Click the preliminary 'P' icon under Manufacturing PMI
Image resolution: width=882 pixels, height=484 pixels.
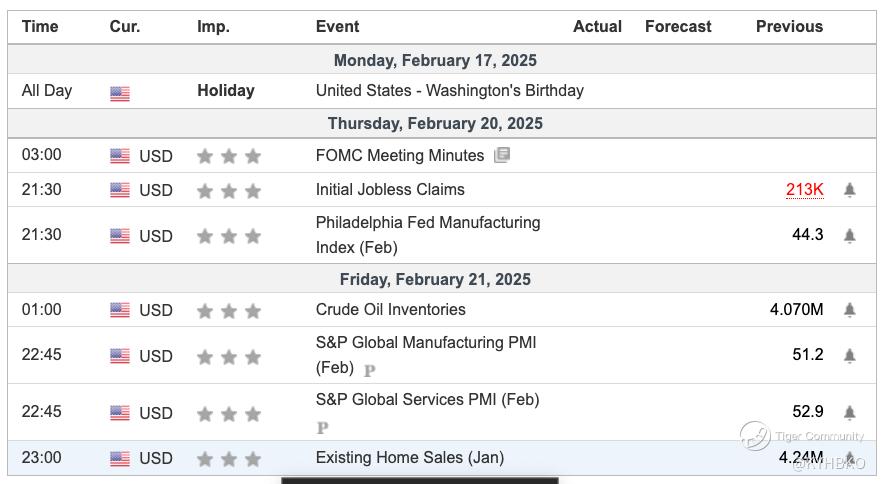click(369, 370)
